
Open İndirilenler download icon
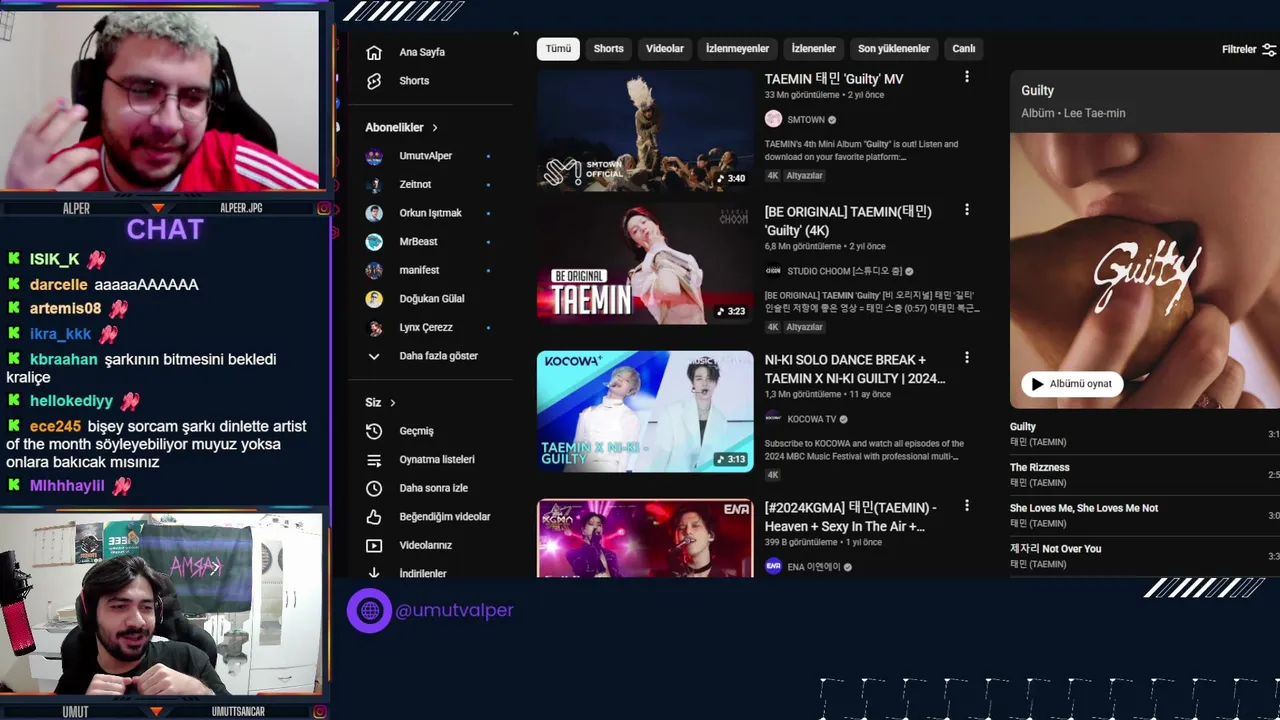374,573
